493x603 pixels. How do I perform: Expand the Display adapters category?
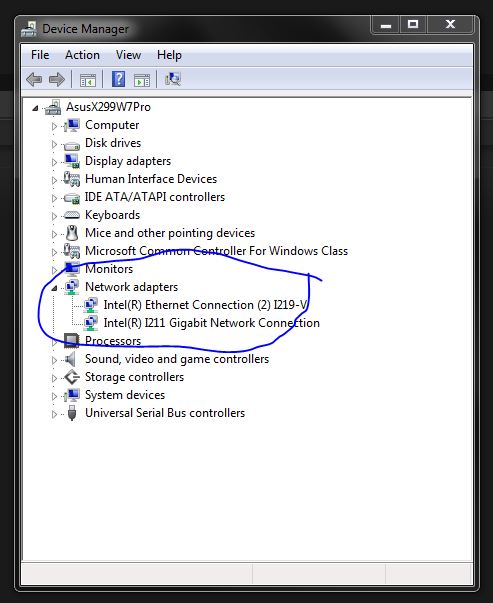pos(54,162)
